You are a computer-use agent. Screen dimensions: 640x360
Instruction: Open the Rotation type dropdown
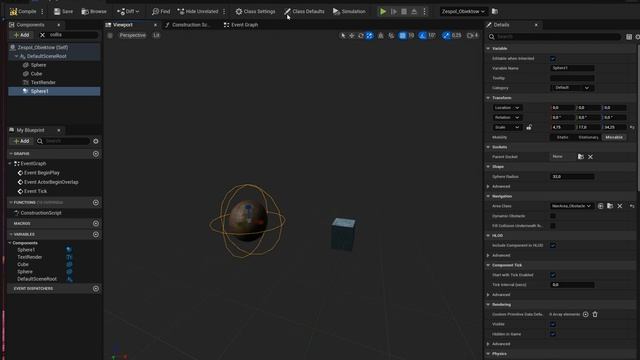click(x=507, y=118)
